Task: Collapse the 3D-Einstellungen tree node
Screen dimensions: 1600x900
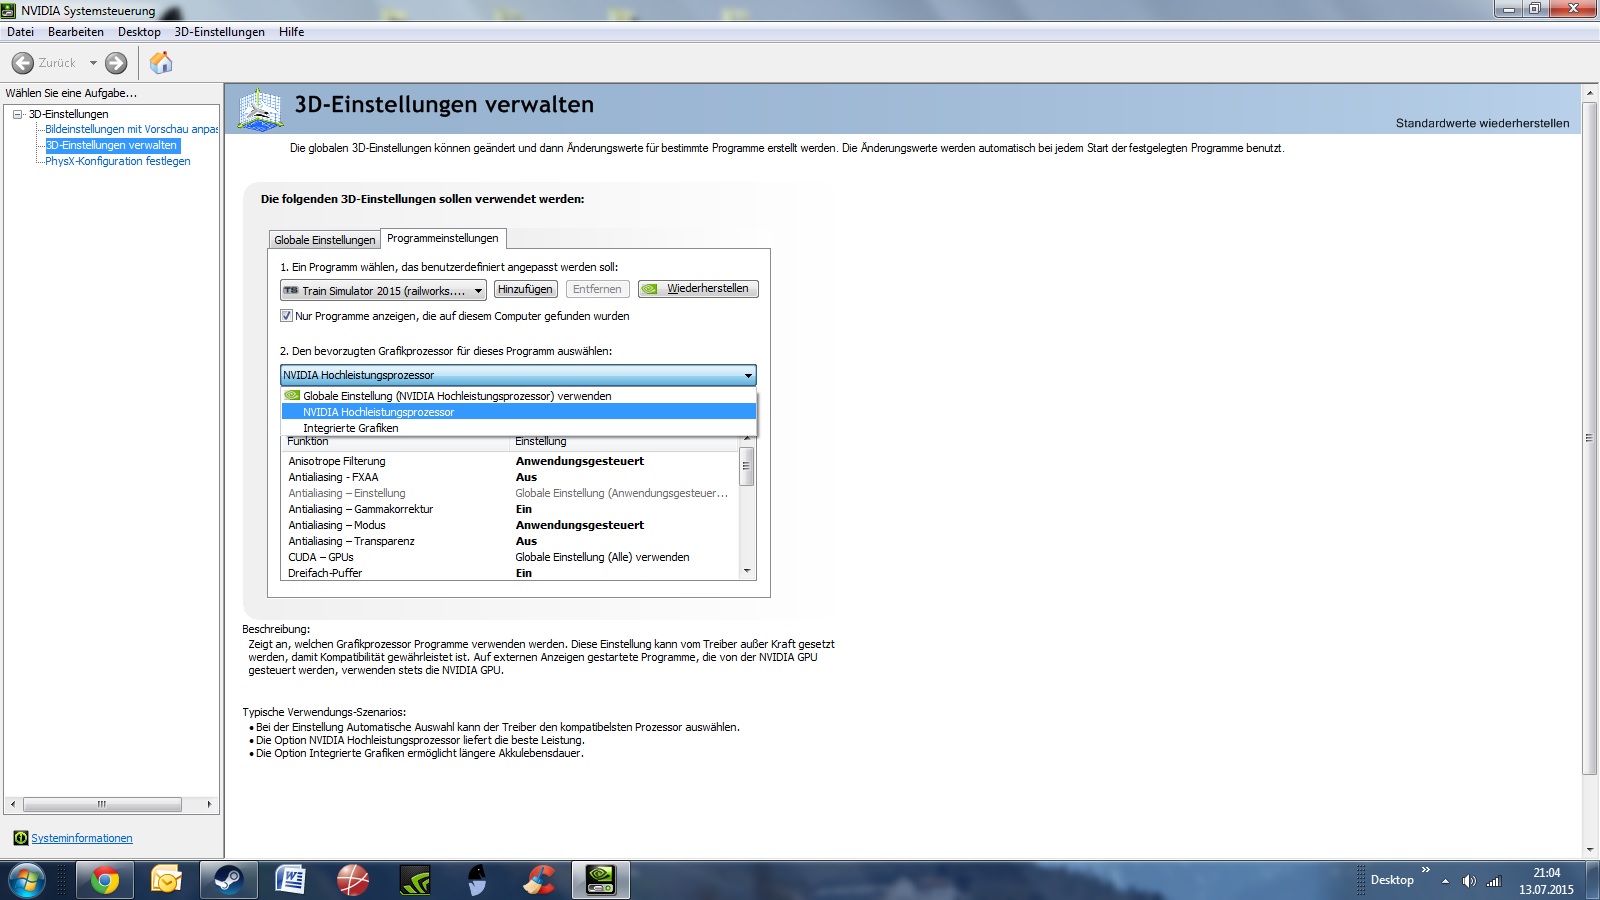Action: pyautogui.click(x=18, y=114)
